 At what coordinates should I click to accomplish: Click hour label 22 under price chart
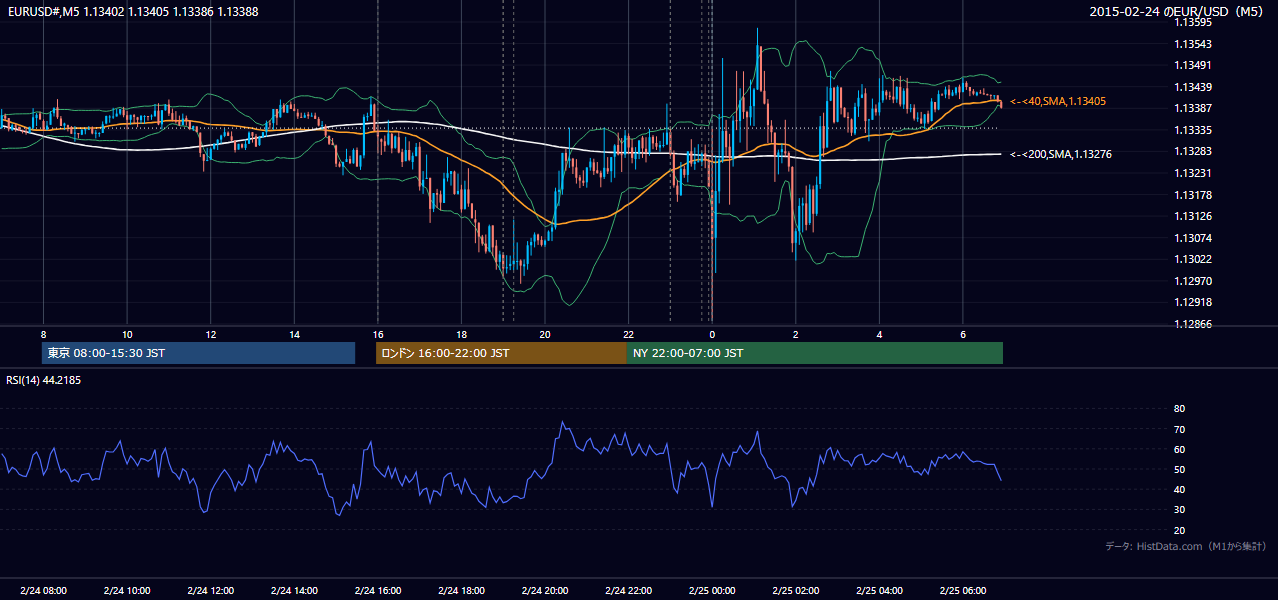pyautogui.click(x=628, y=334)
